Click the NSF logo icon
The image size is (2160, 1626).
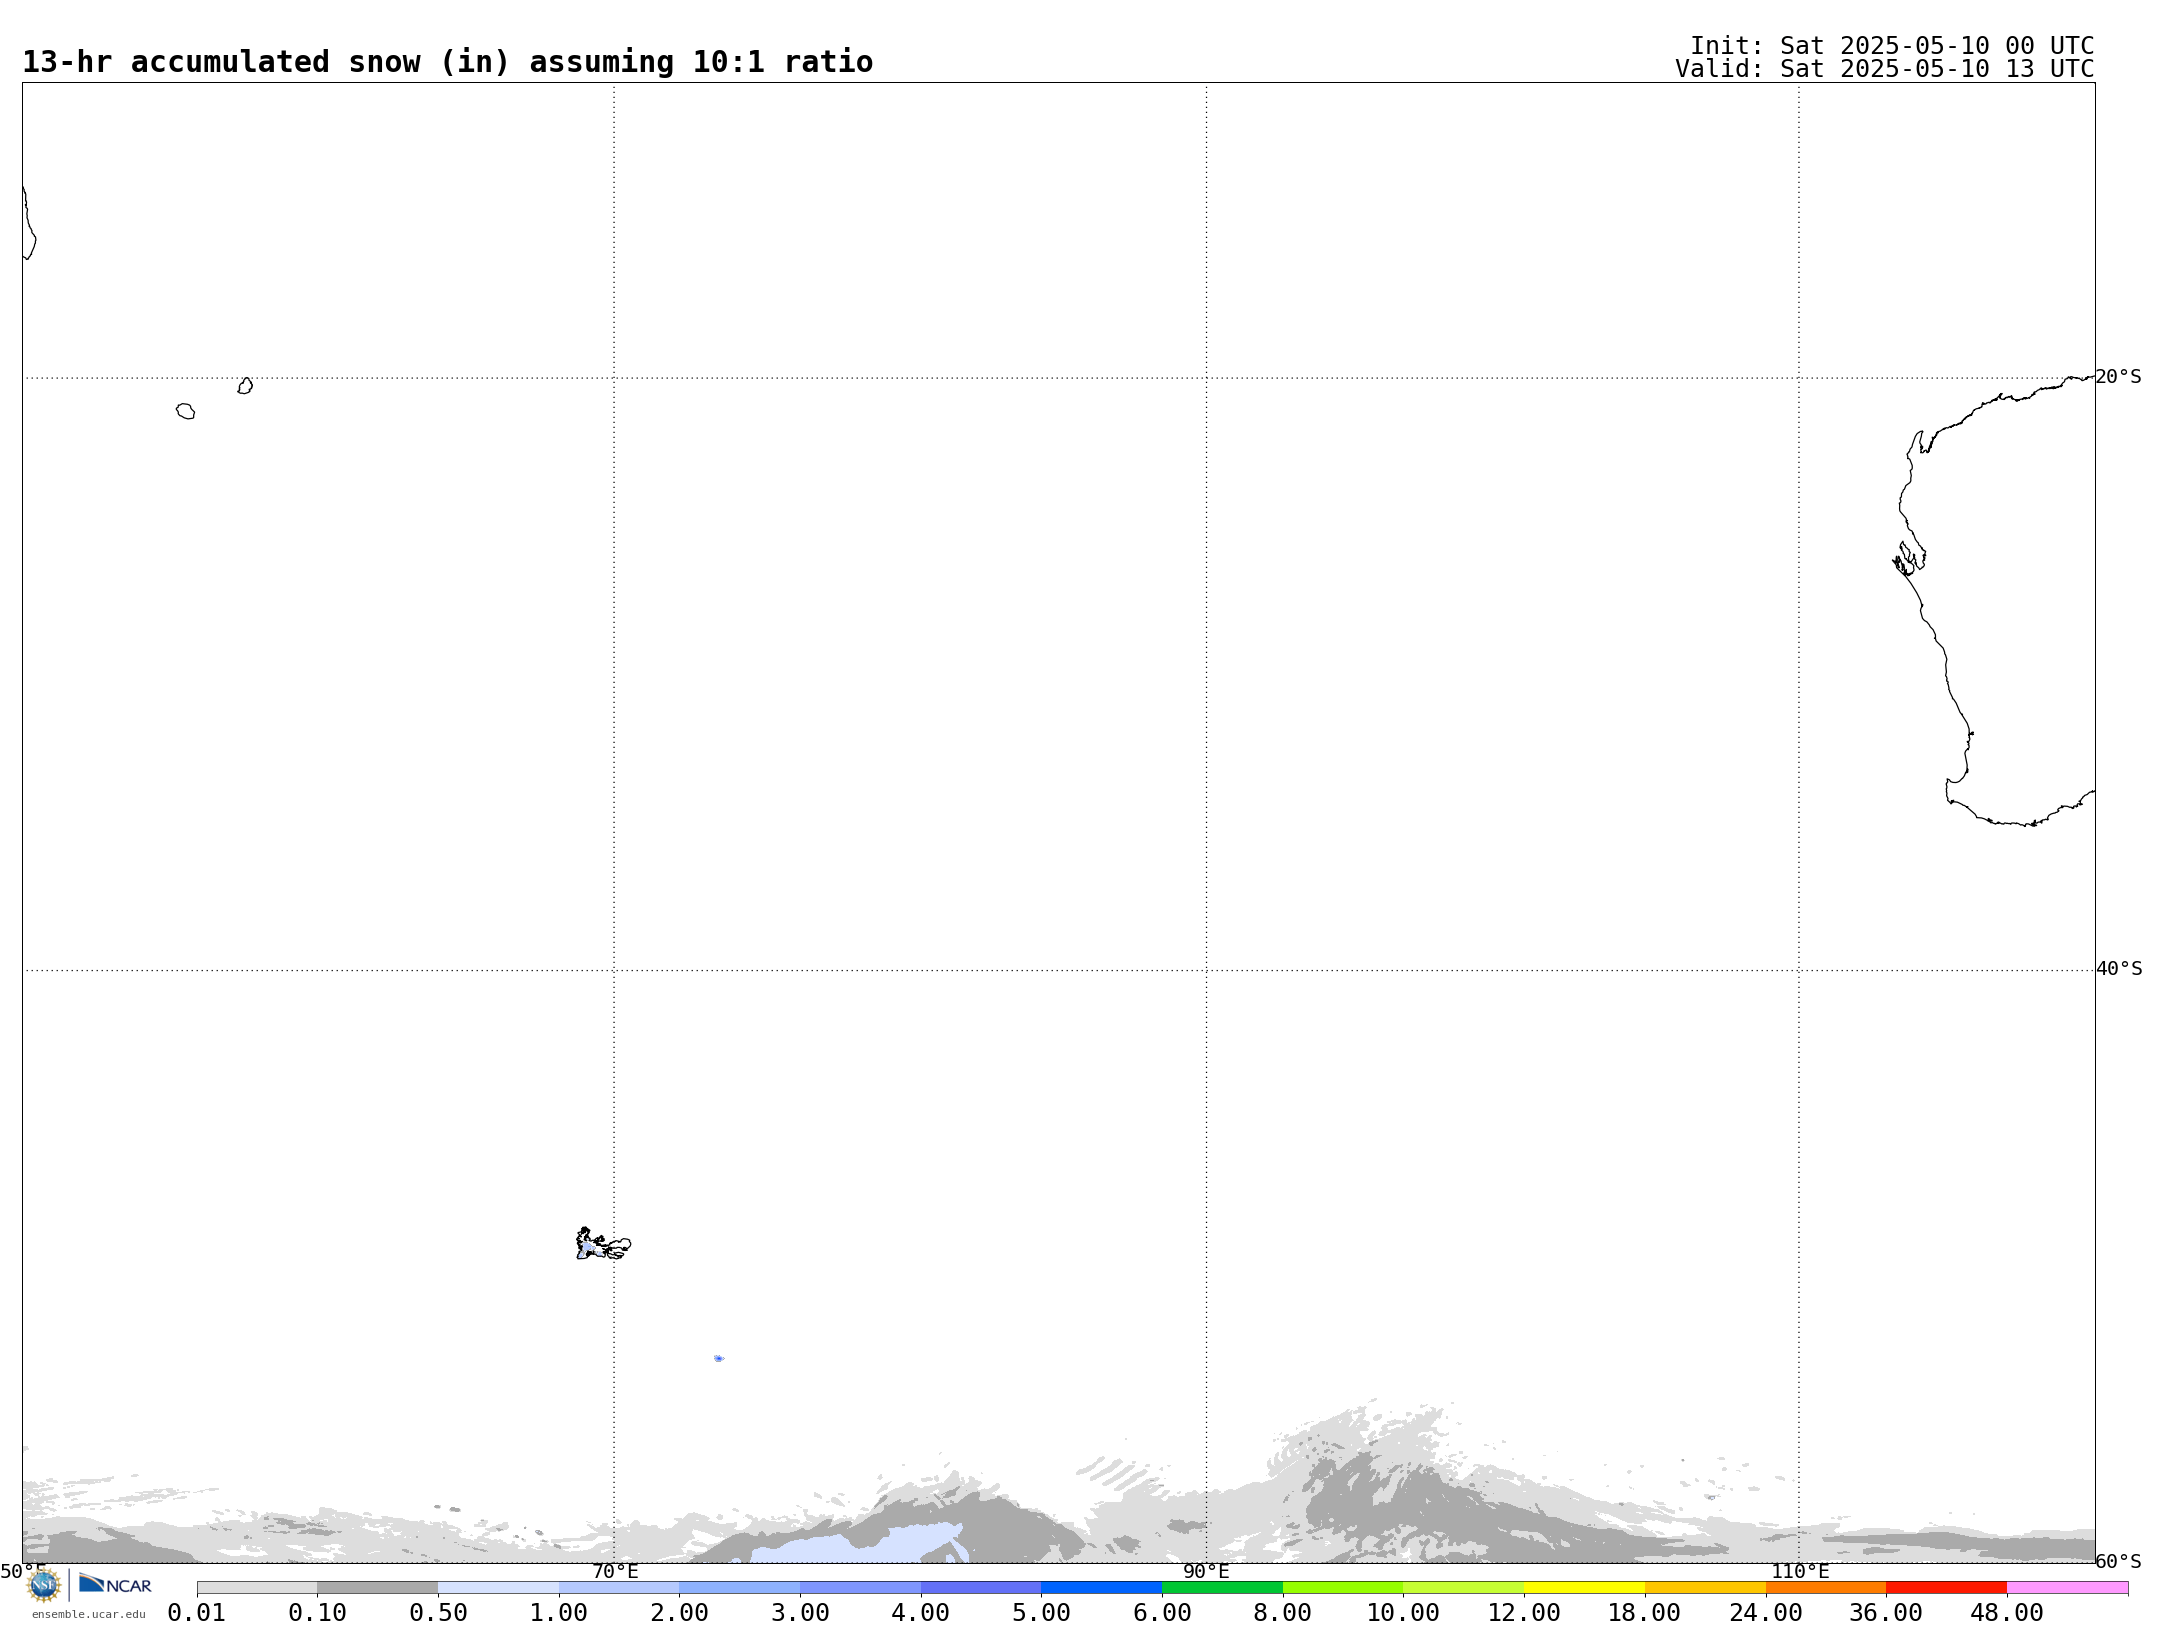(x=44, y=1585)
